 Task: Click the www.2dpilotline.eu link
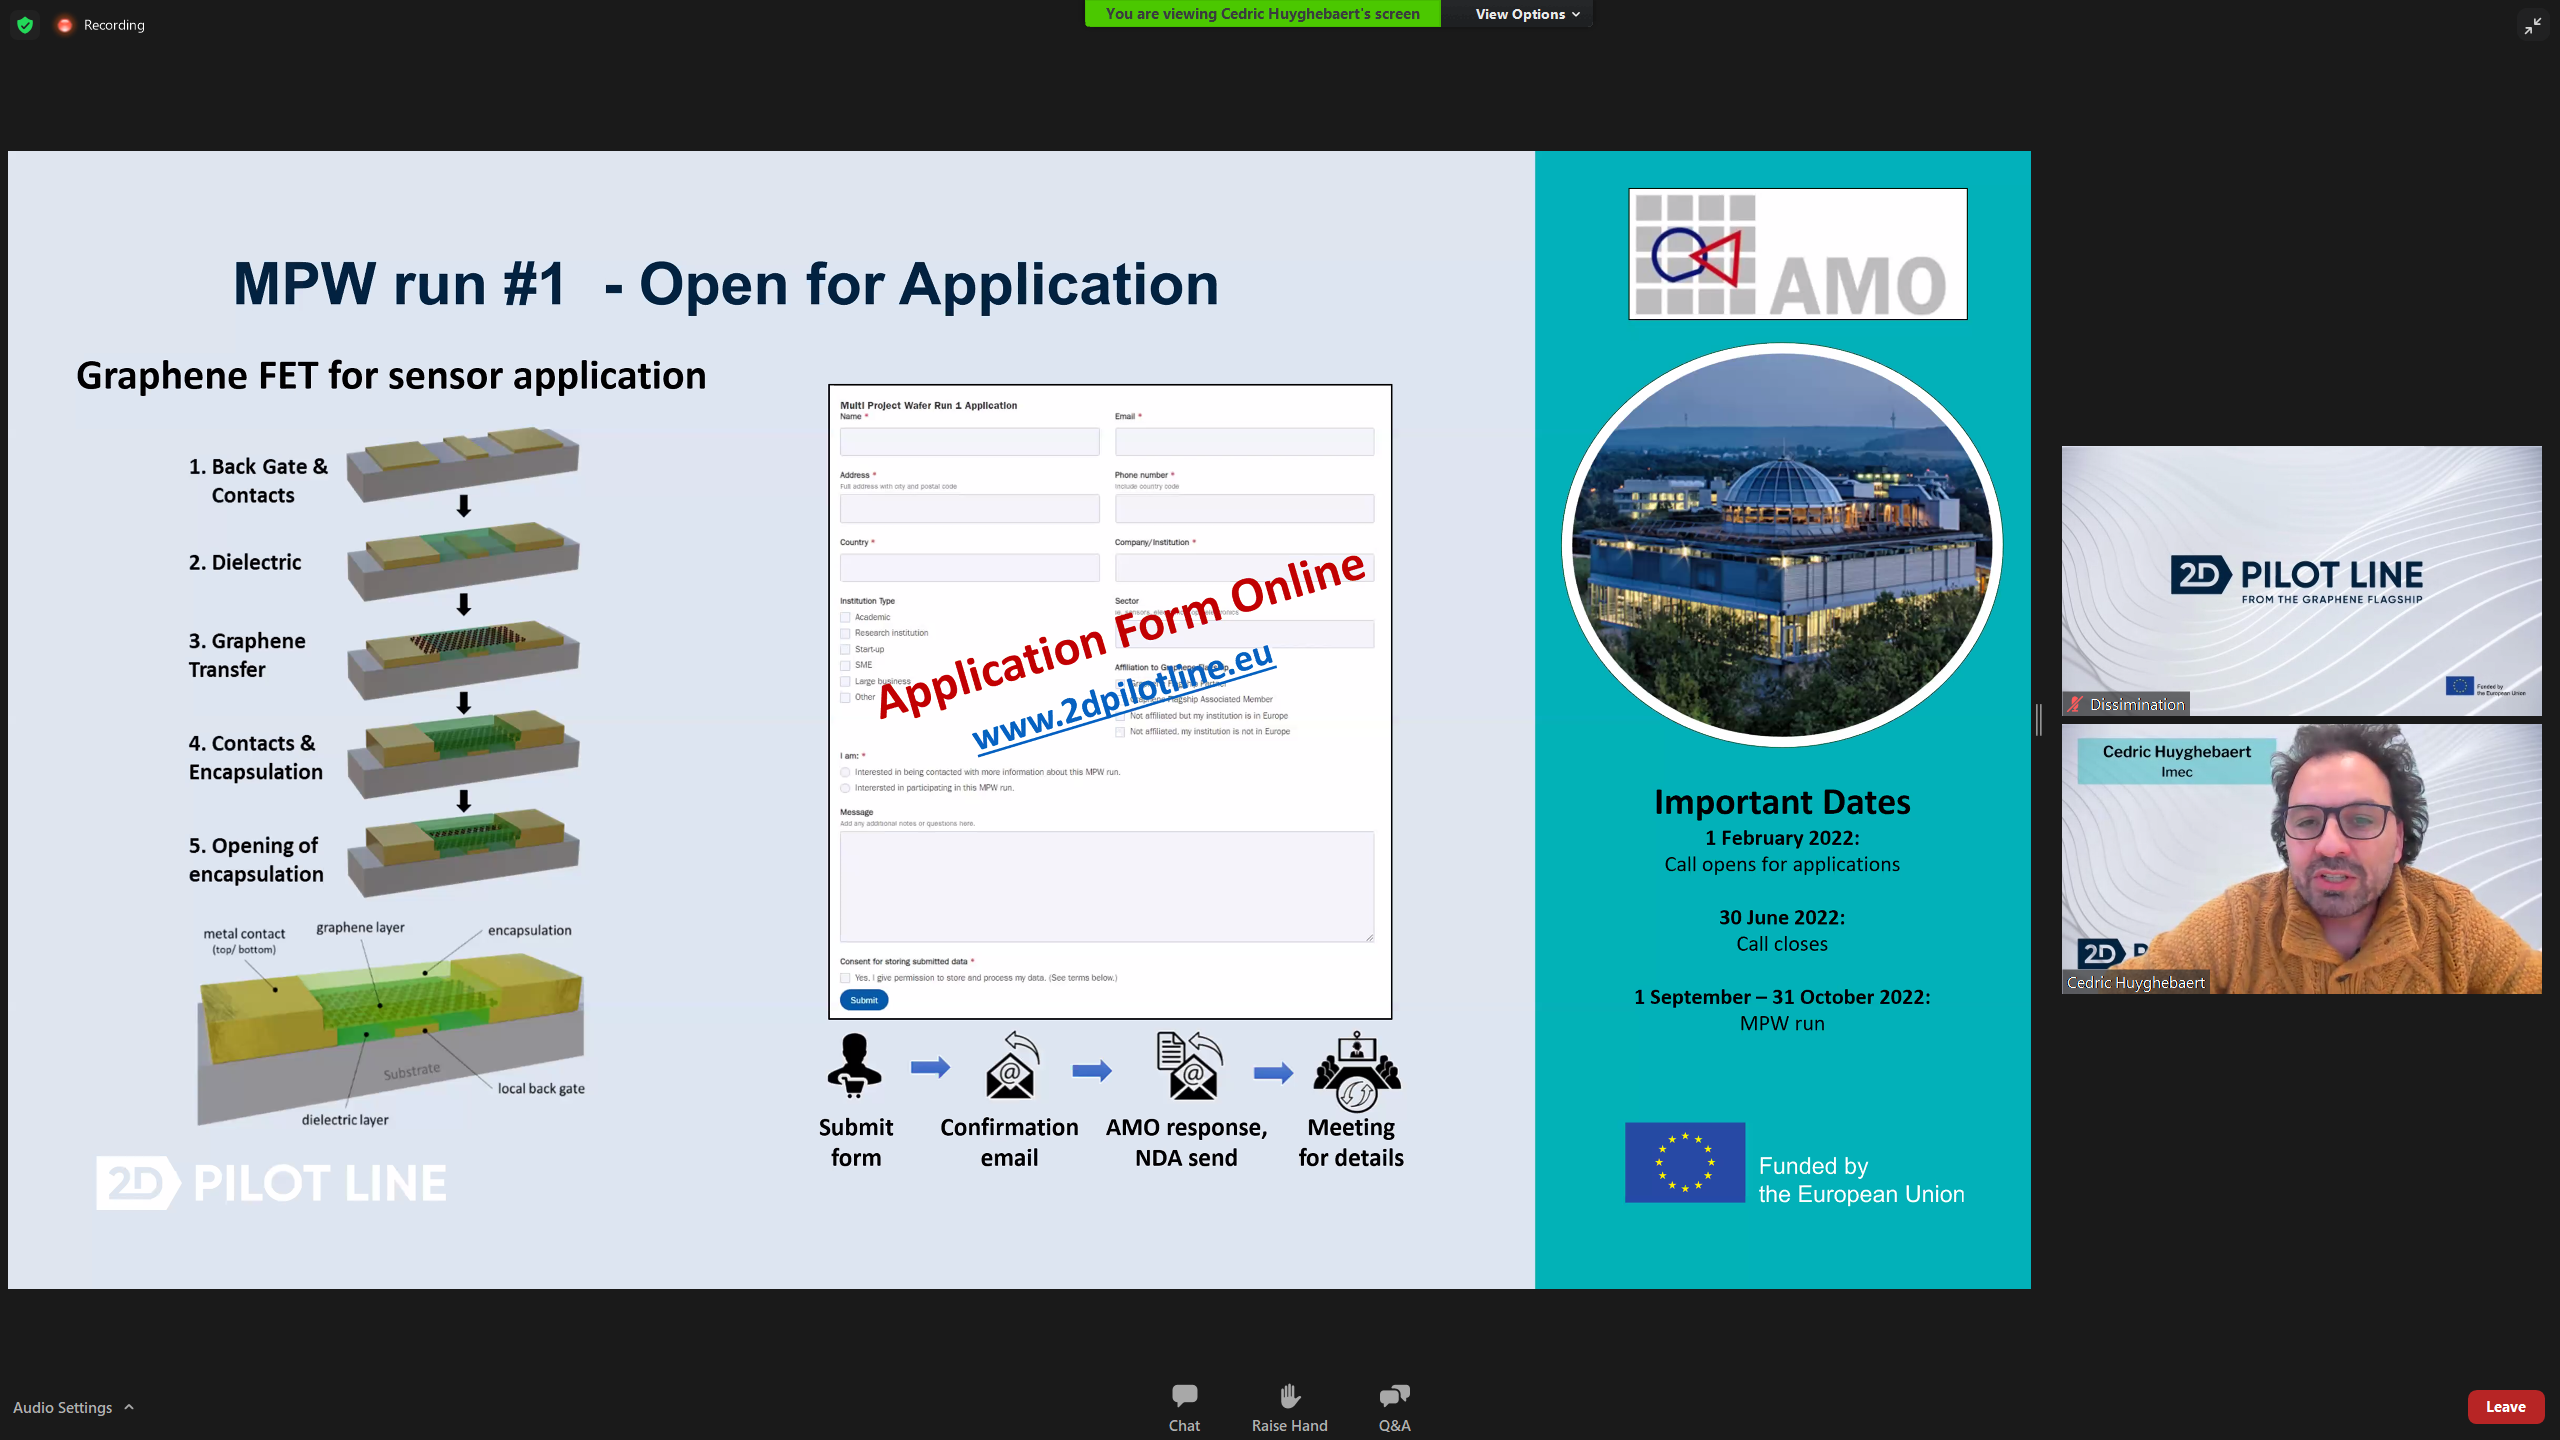tap(1122, 697)
